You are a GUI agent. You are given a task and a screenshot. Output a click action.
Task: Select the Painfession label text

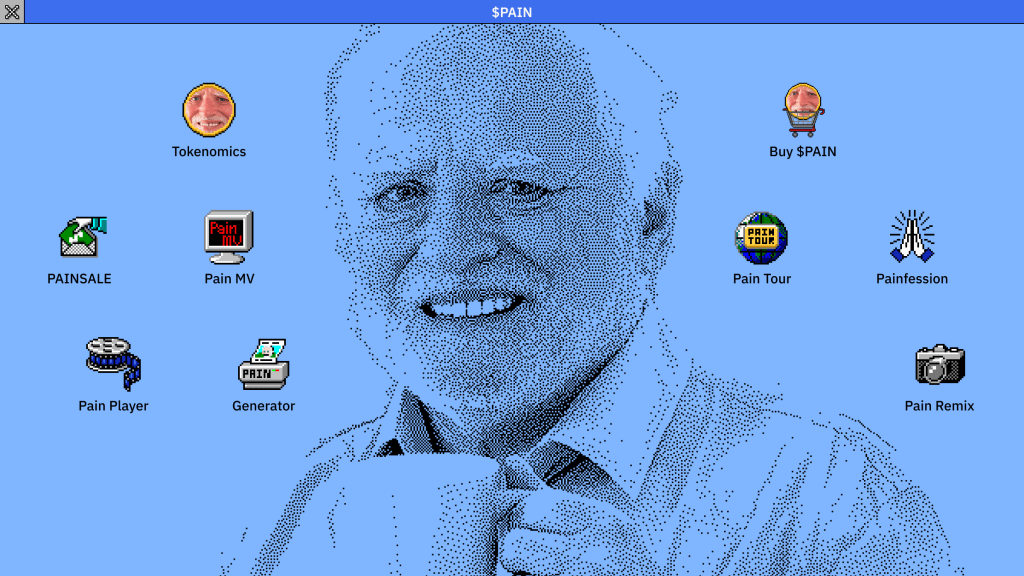(912, 279)
